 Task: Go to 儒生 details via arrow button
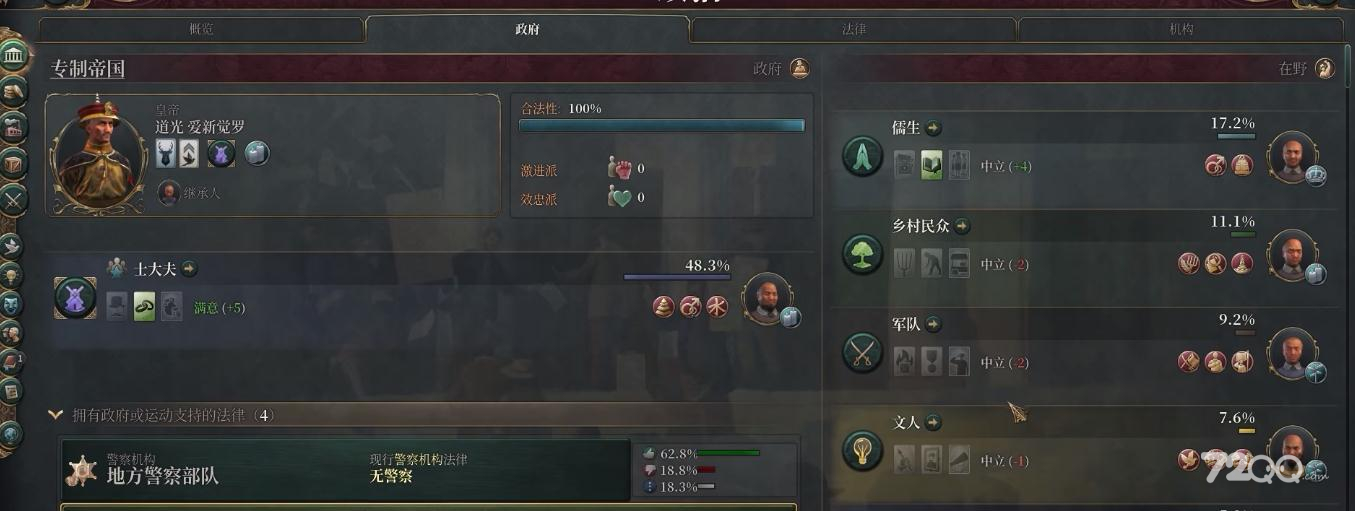click(933, 128)
